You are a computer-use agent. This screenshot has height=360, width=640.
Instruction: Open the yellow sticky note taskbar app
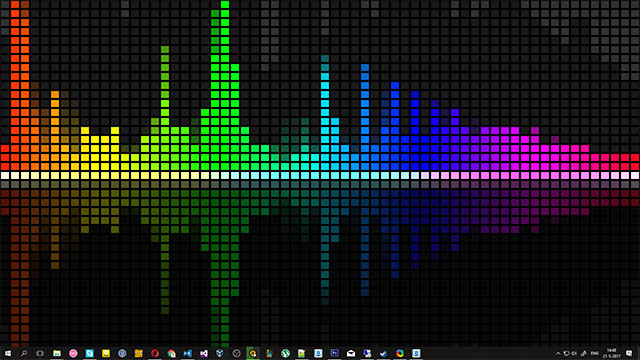pyautogui.click(x=106, y=353)
